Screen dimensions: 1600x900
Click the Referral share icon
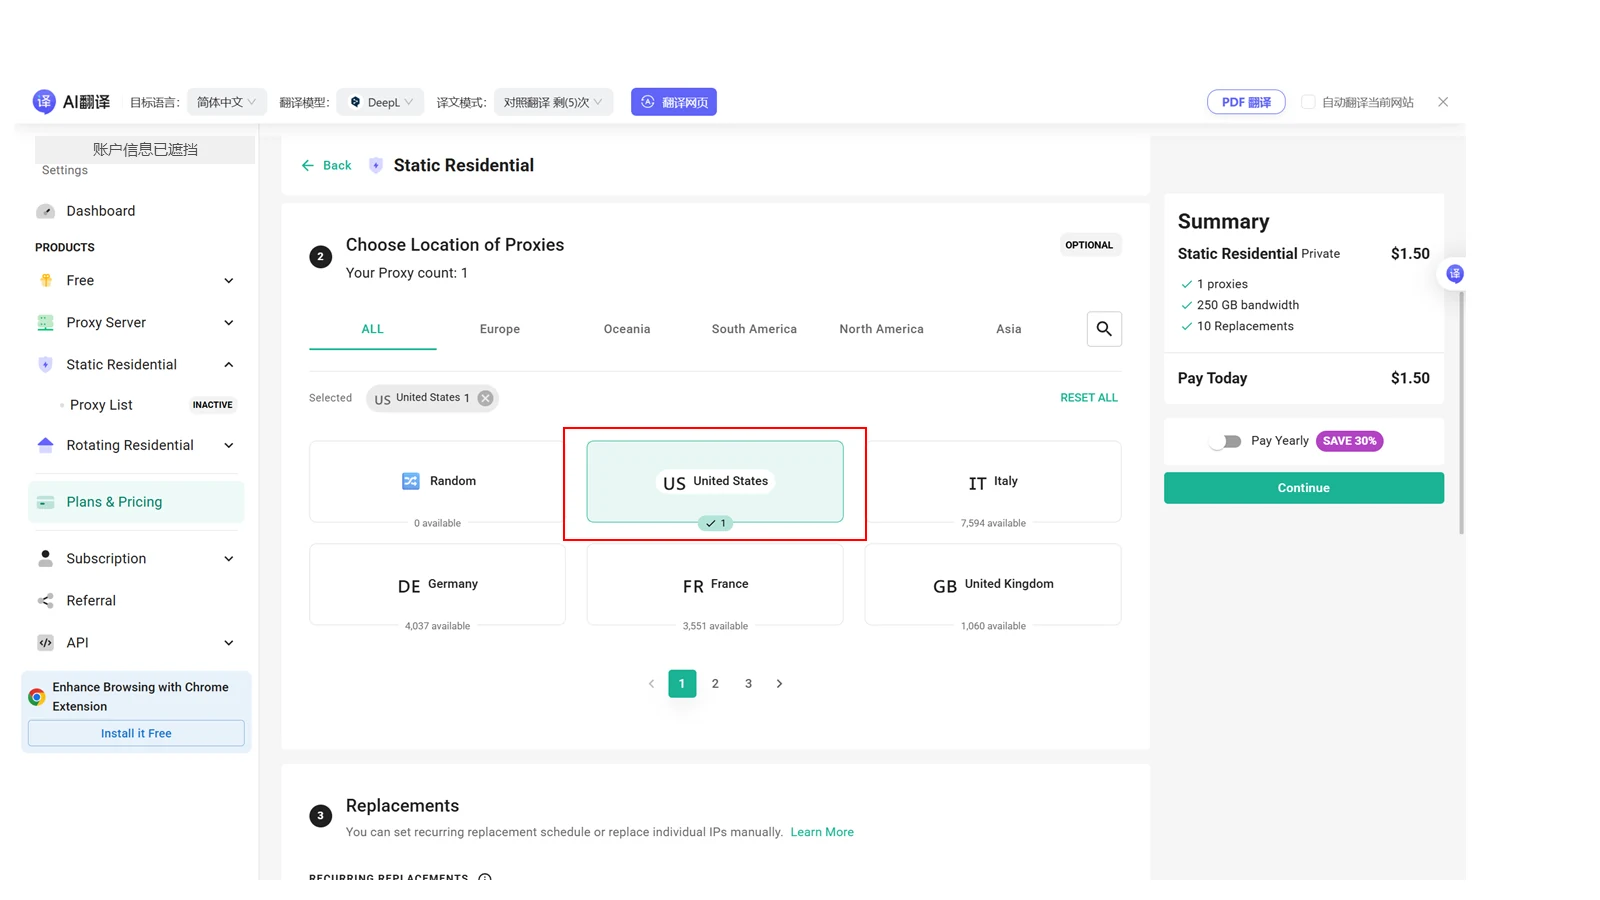(x=45, y=601)
